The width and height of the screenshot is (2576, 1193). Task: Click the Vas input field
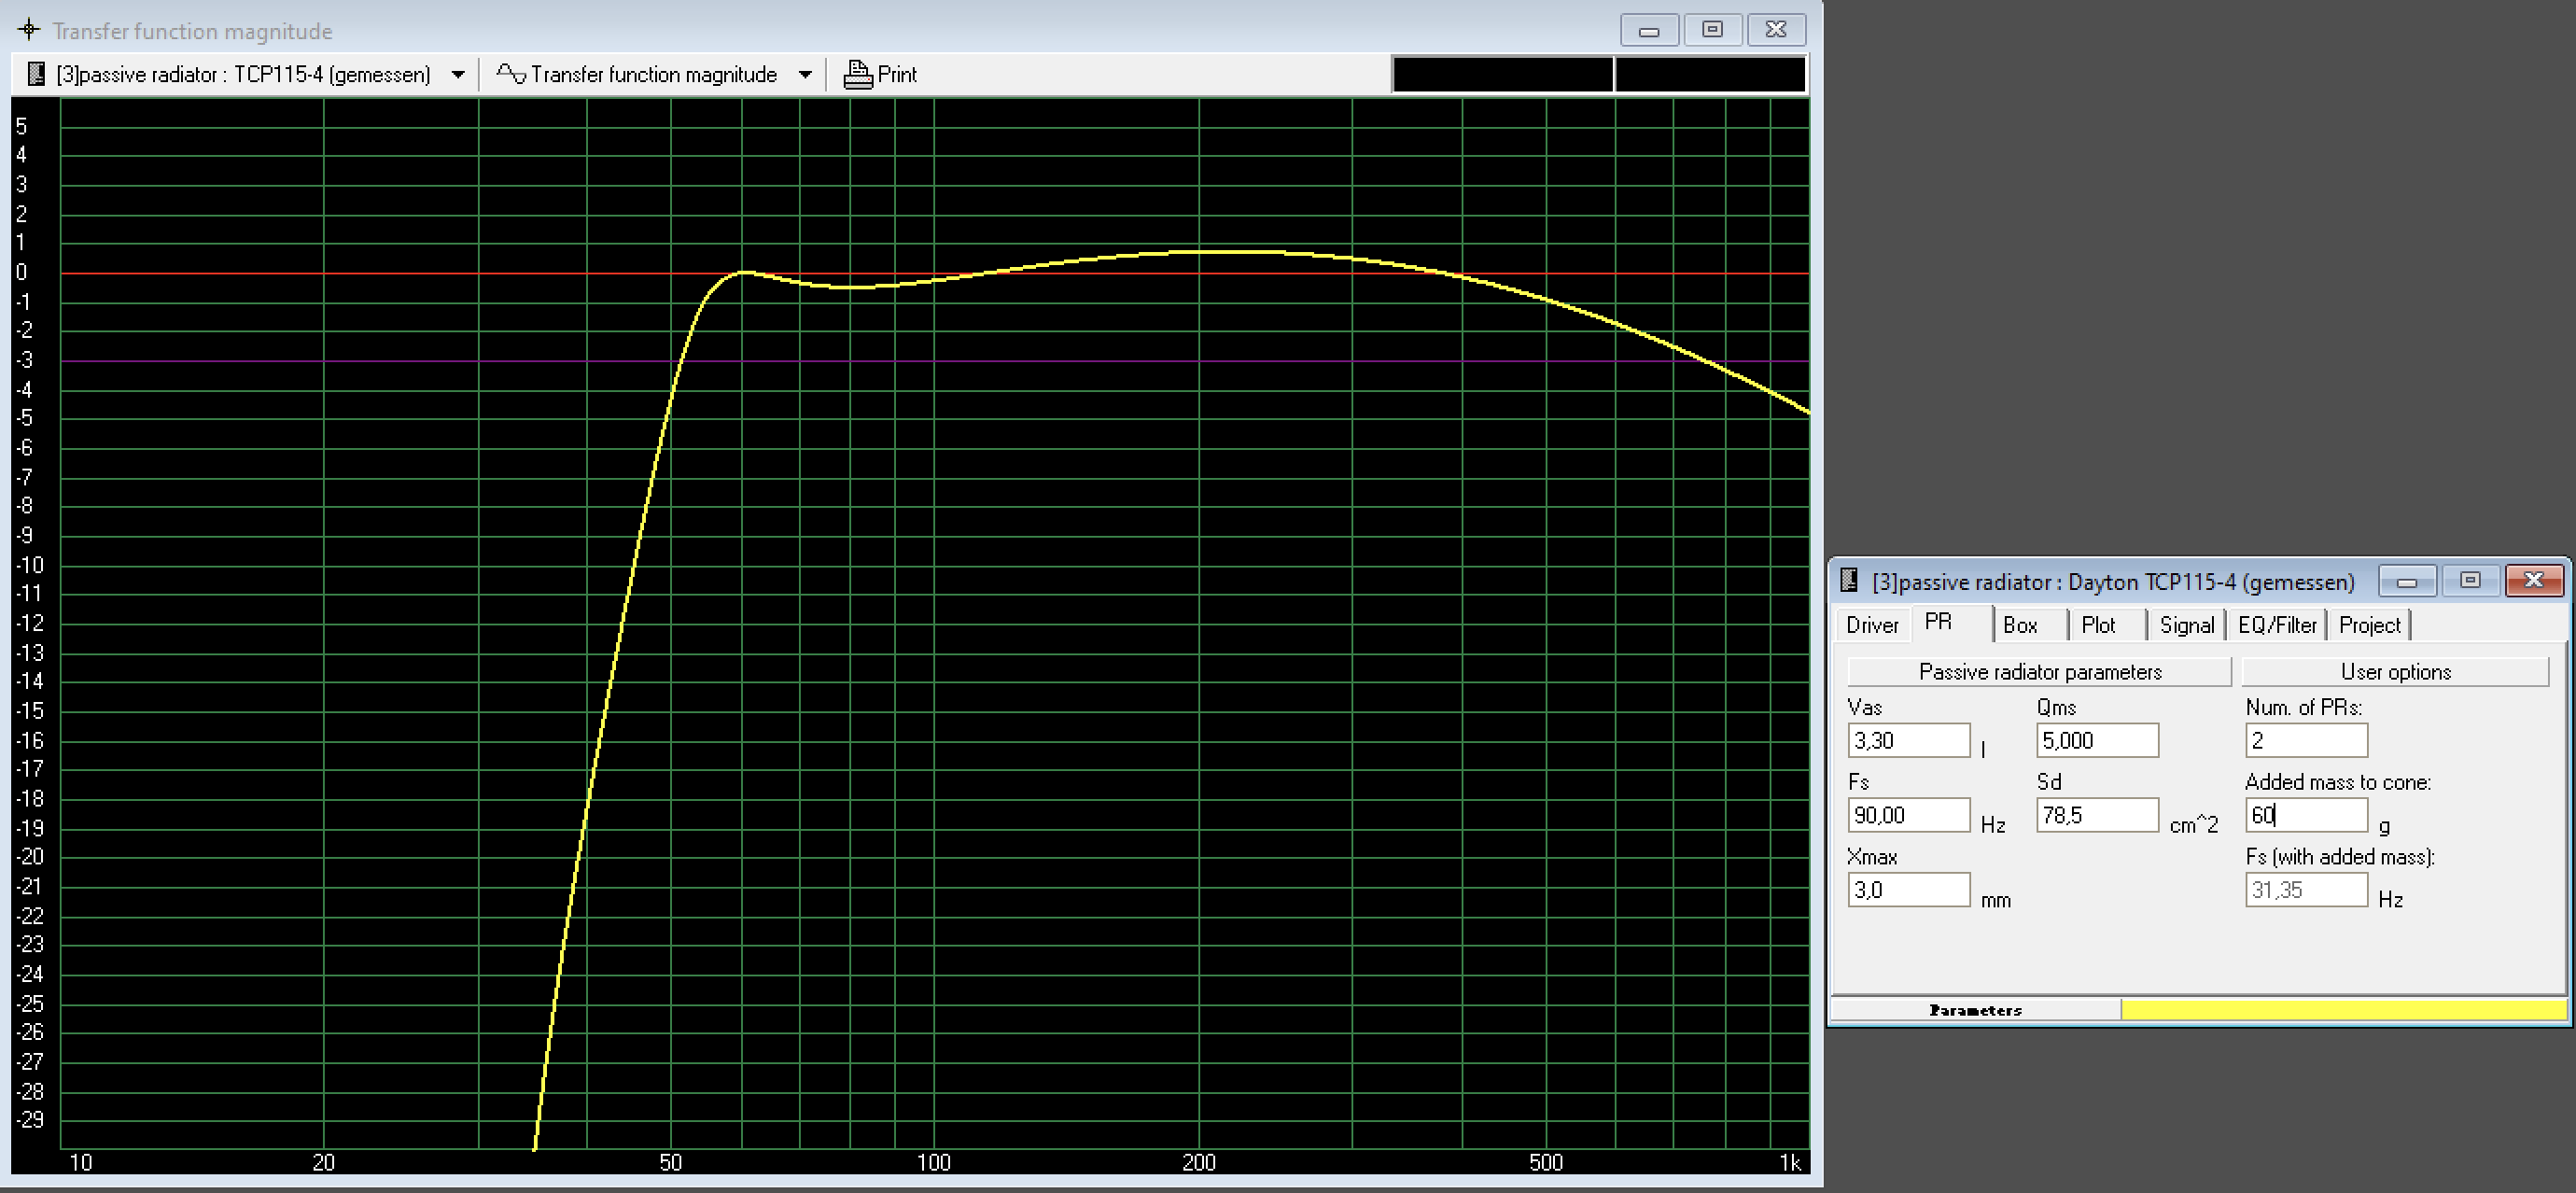click(1908, 741)
